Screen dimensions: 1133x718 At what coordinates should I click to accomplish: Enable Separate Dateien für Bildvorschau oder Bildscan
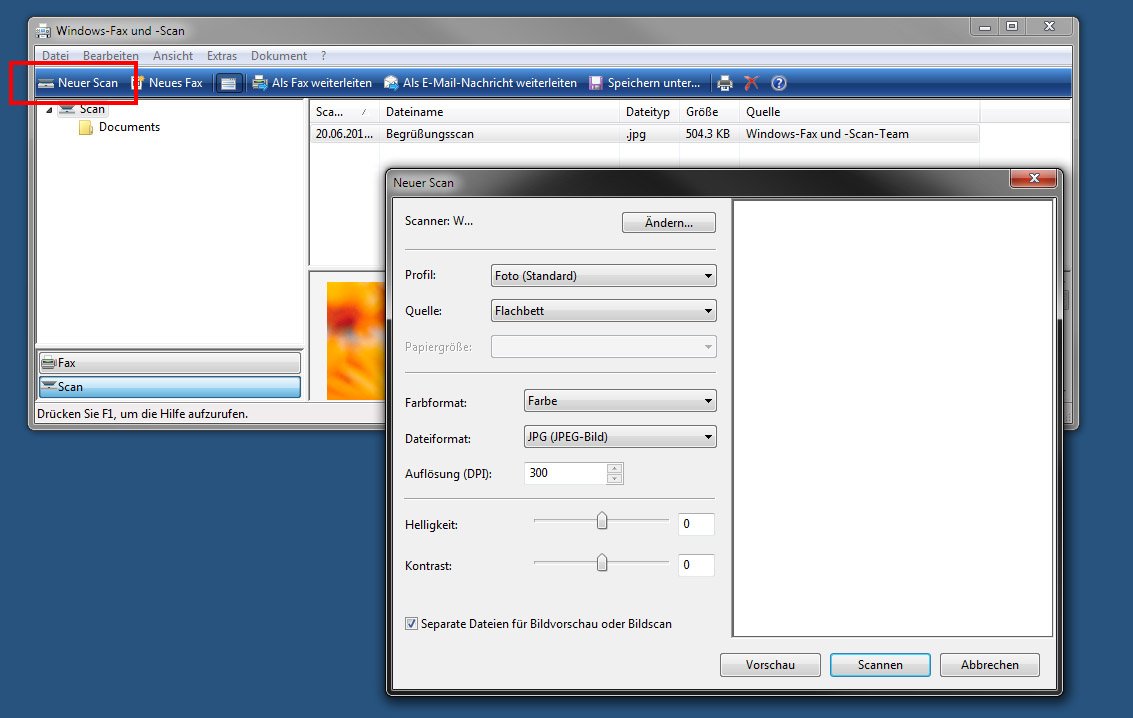tap(411, 623)
